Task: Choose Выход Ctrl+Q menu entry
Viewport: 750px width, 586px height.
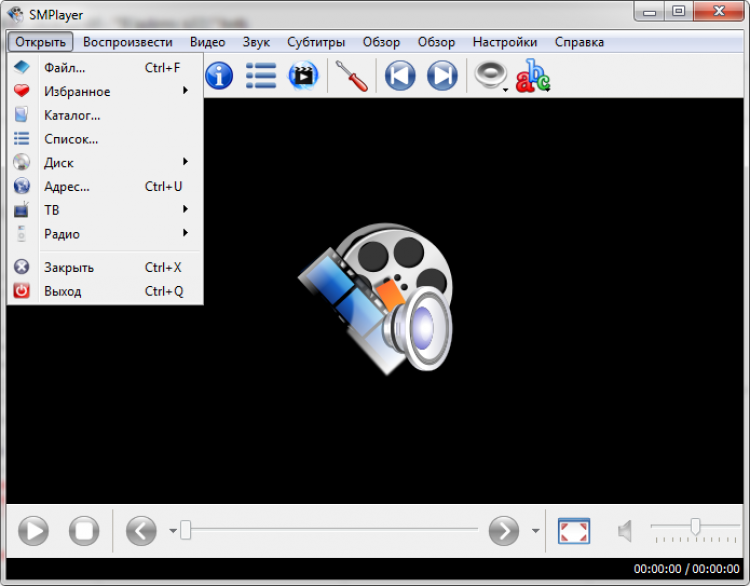Action: [106, 291]
